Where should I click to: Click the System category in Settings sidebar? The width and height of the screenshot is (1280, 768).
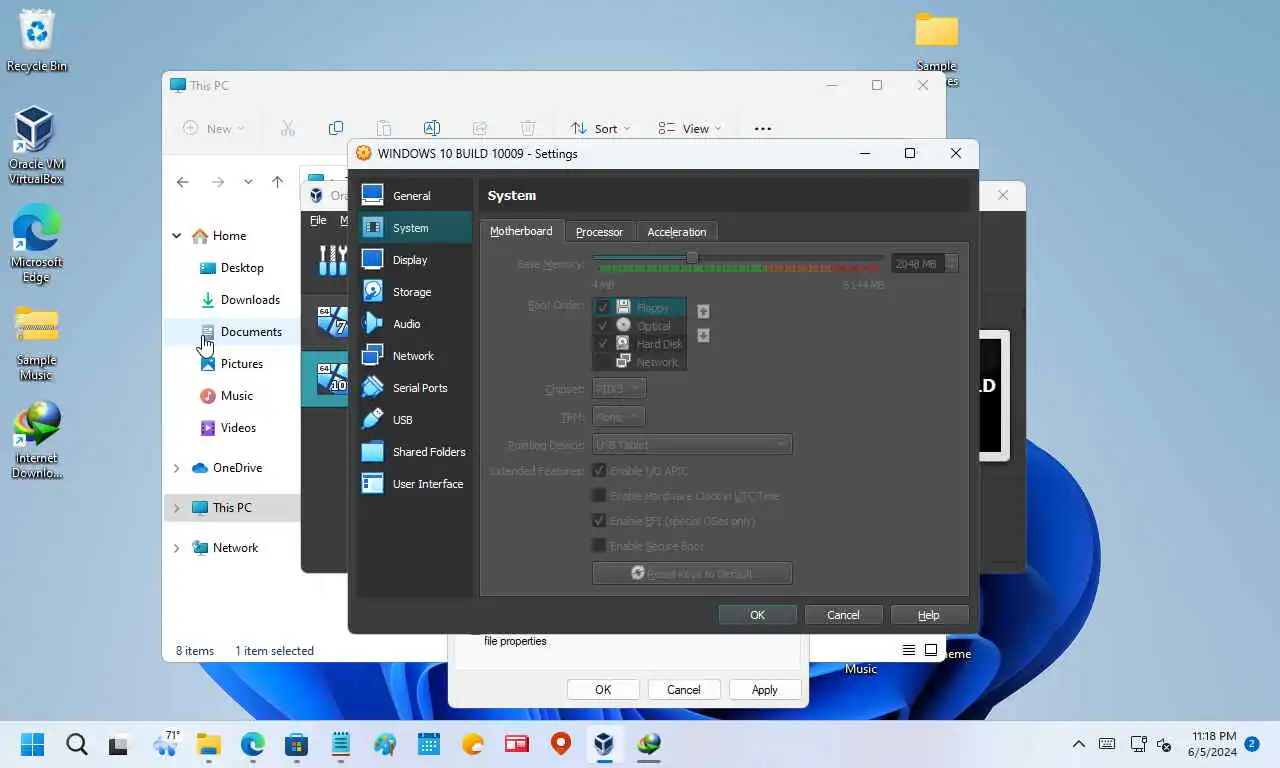[x=415, y=228]
